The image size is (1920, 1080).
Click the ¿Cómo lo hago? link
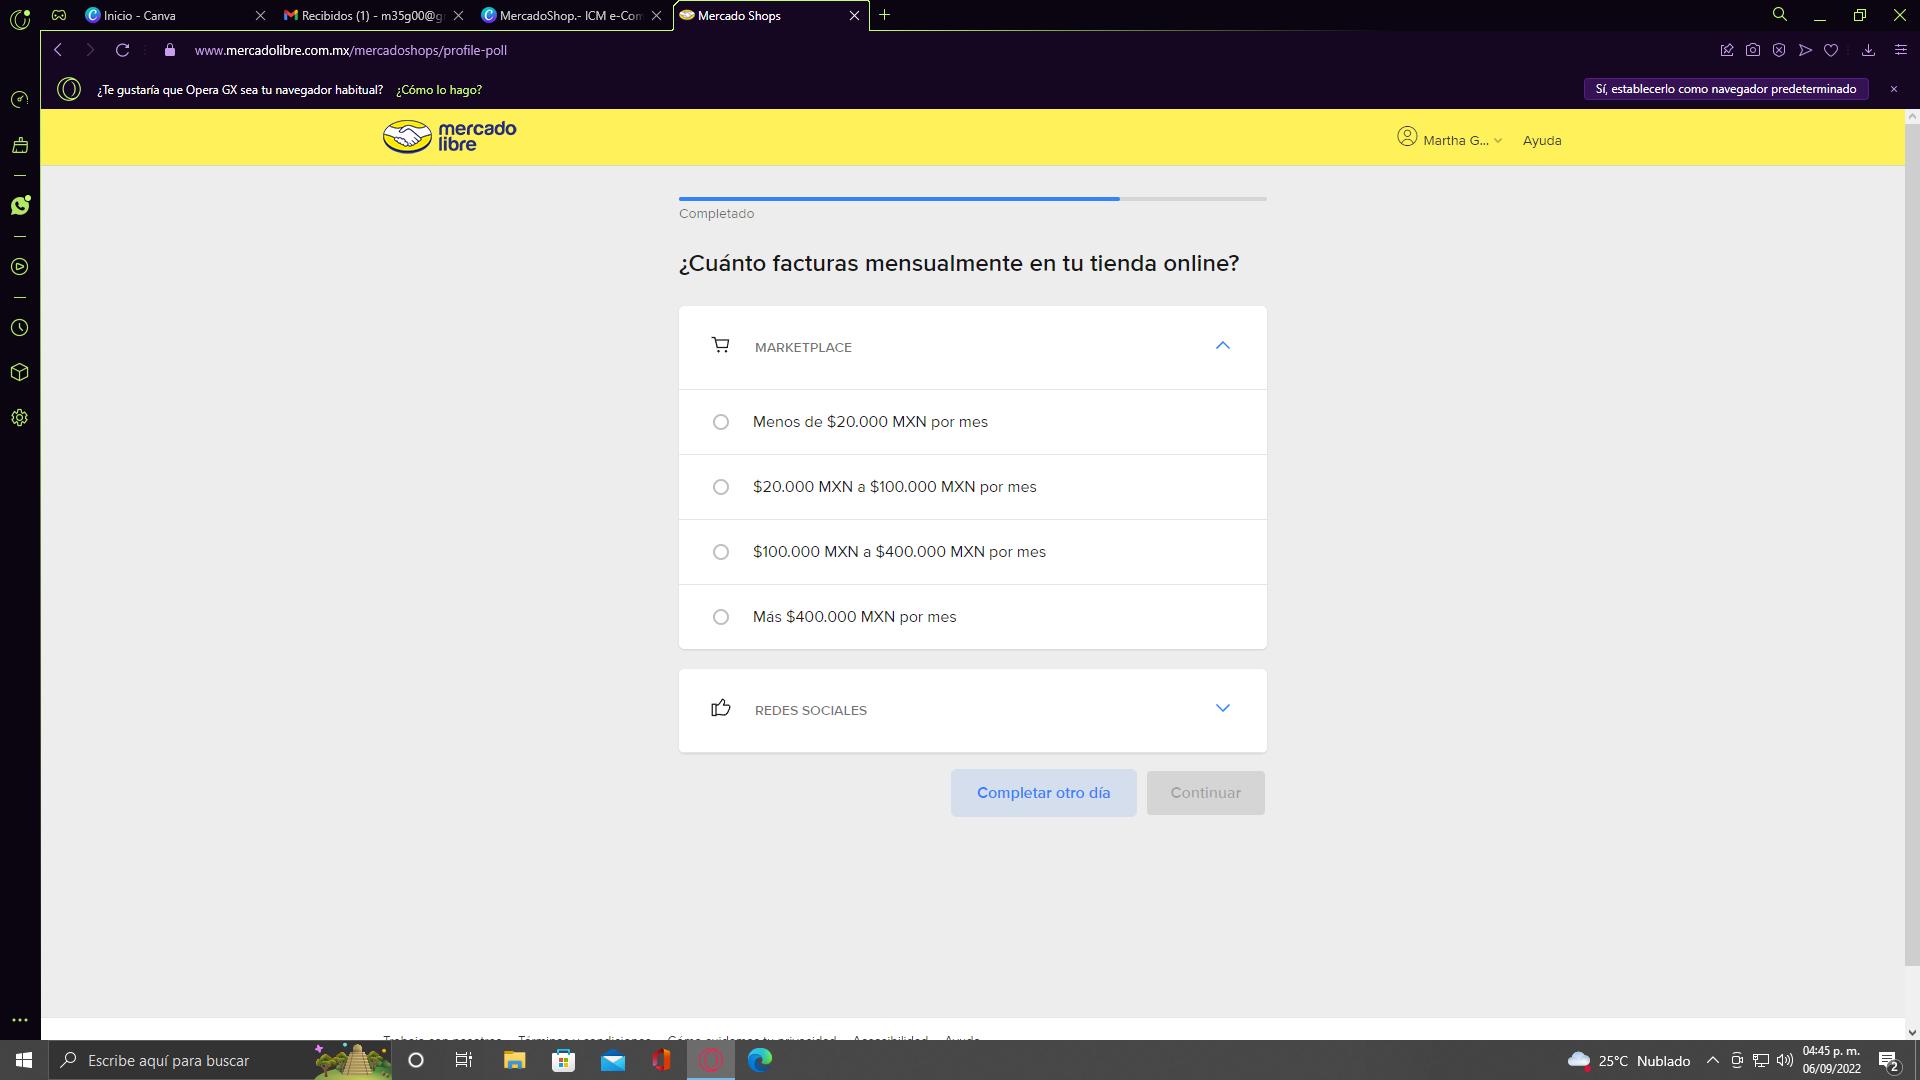point(439,90)
